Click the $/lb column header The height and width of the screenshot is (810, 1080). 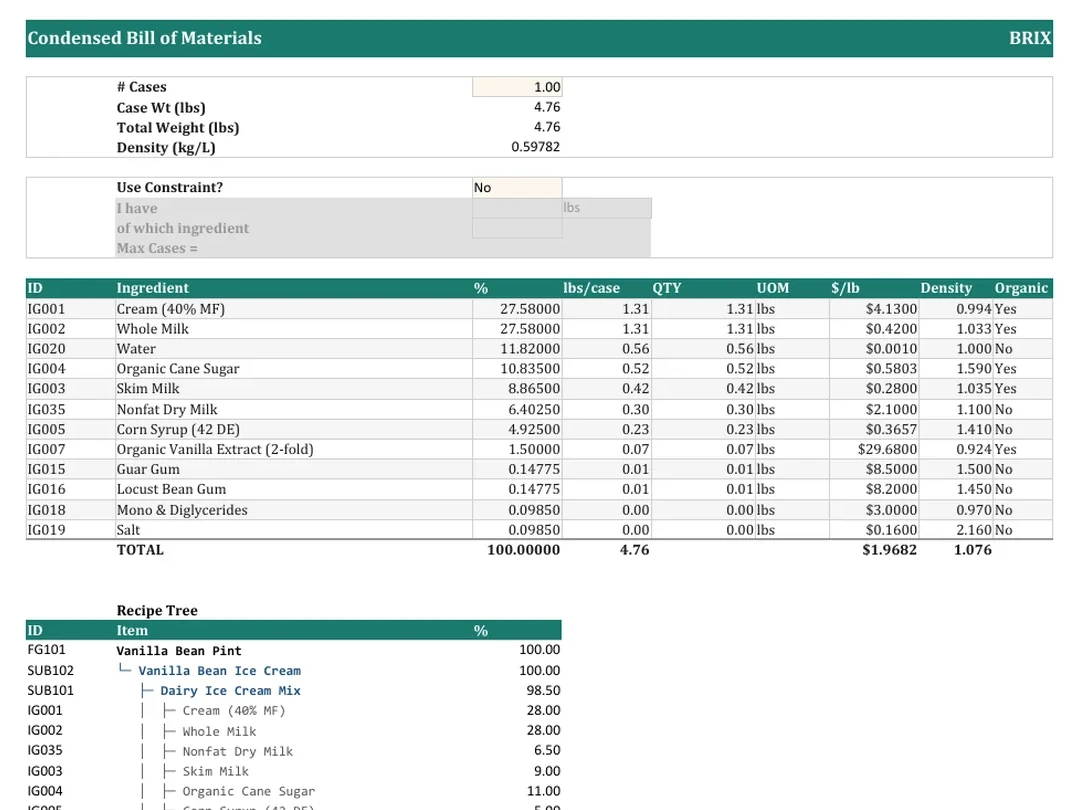coord(845,288)
